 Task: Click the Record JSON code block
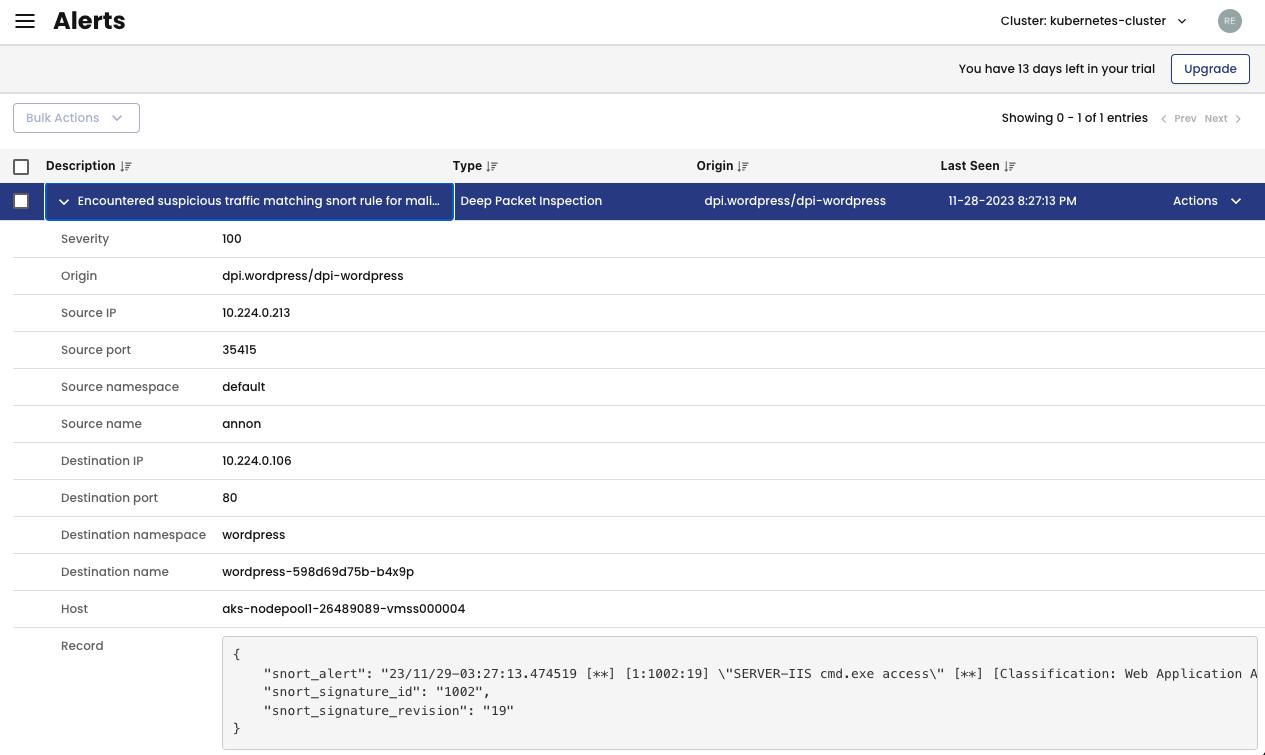[x=739, y=692]
